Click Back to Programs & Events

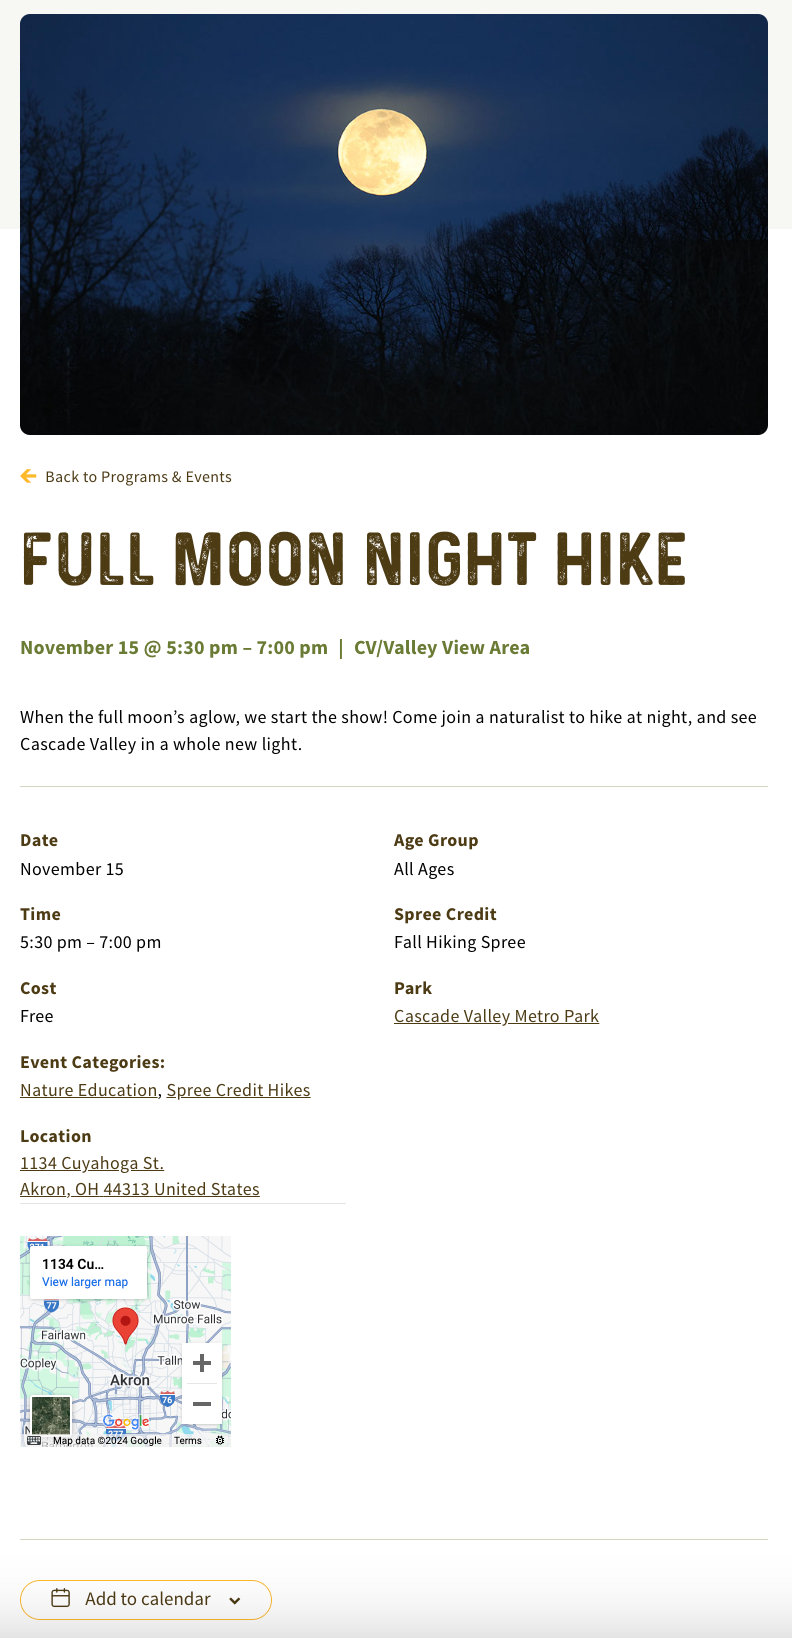(x=138, y=476)
